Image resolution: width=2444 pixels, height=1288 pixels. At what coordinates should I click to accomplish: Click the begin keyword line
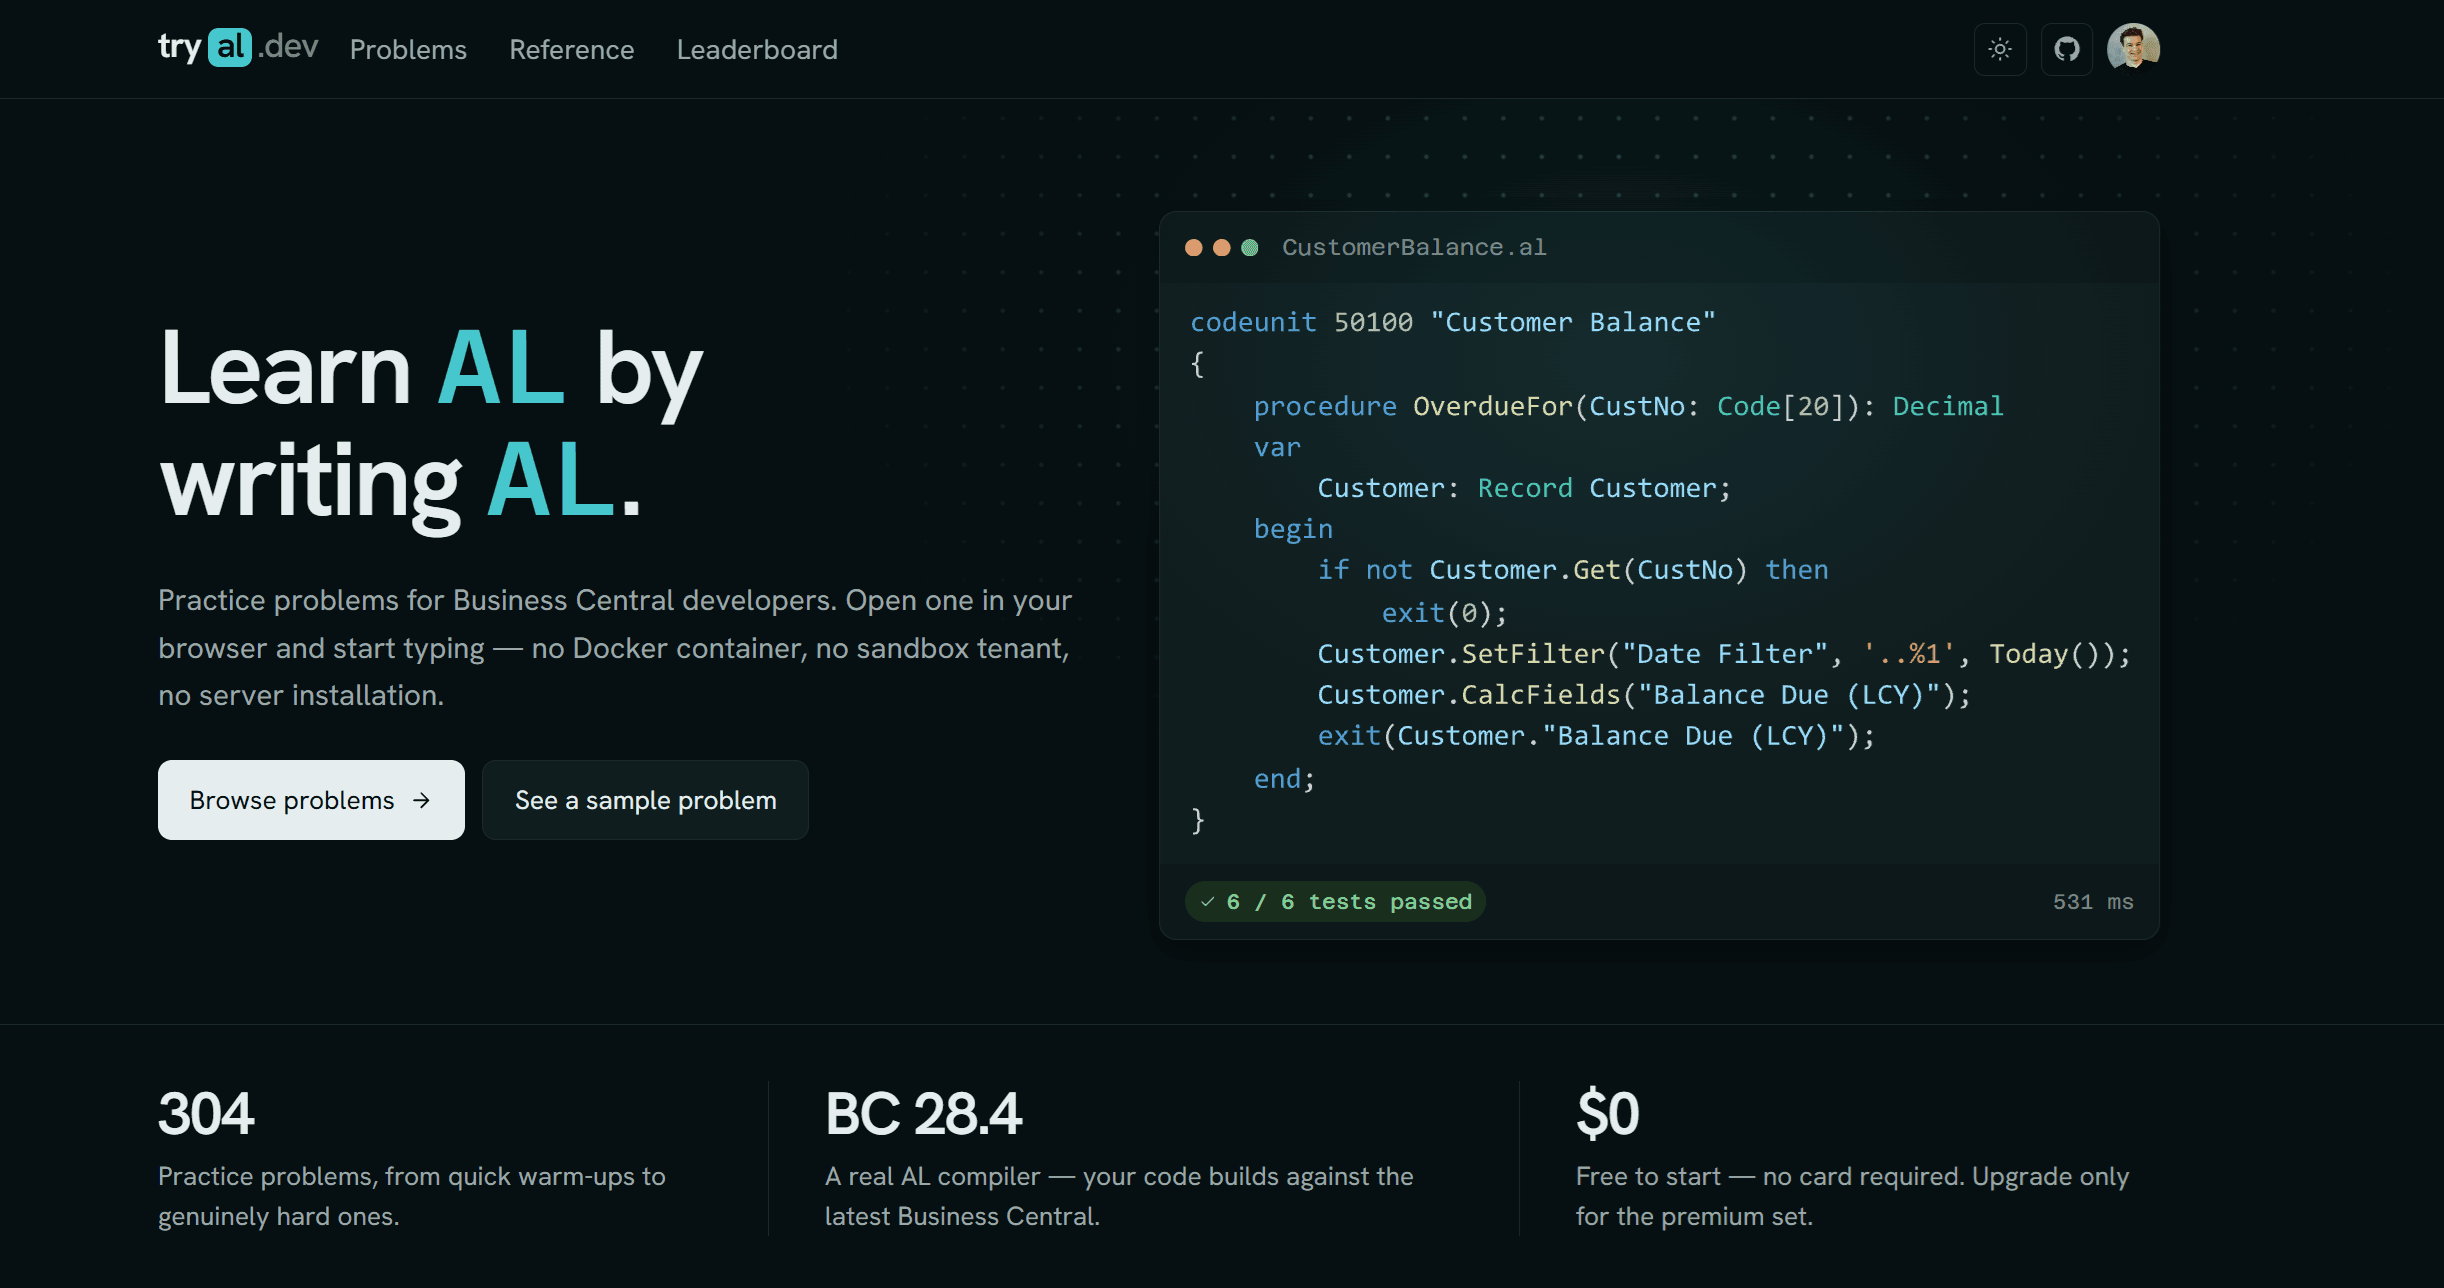(x=1293, y=529)
